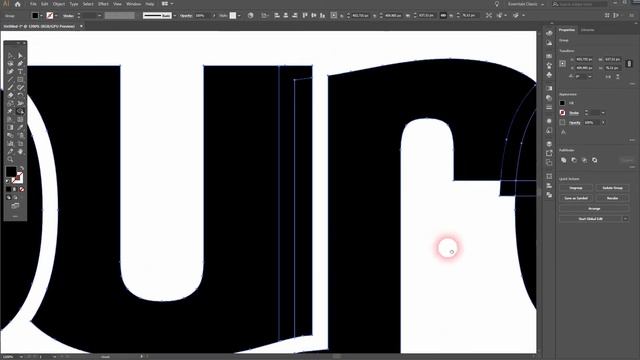Pick reference point locator in control bar
This screenshot has height=360, width=640.
coord(333,16)
